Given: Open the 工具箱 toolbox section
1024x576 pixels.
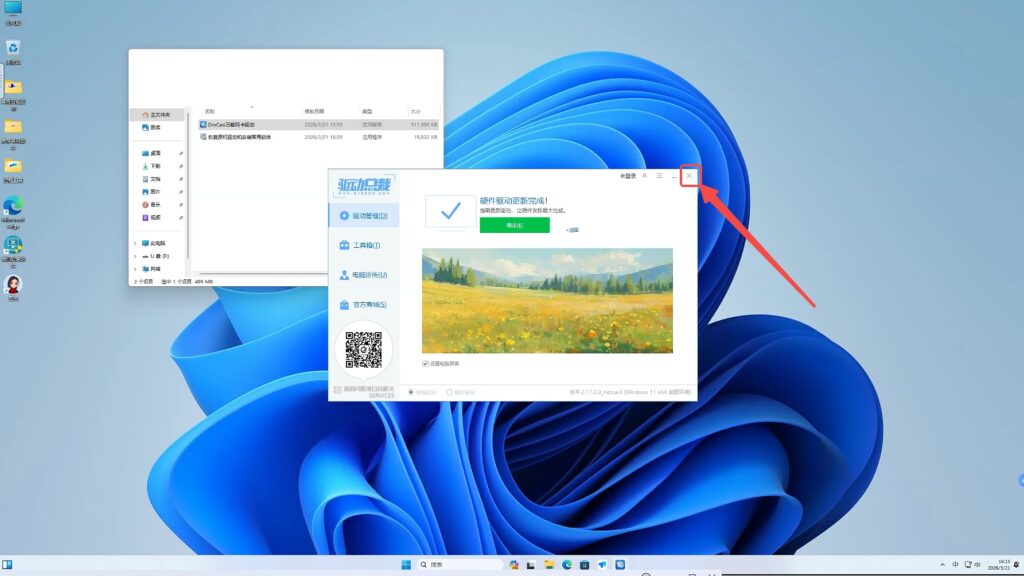Looking at the screenshot, I should [x=360, y=245].
